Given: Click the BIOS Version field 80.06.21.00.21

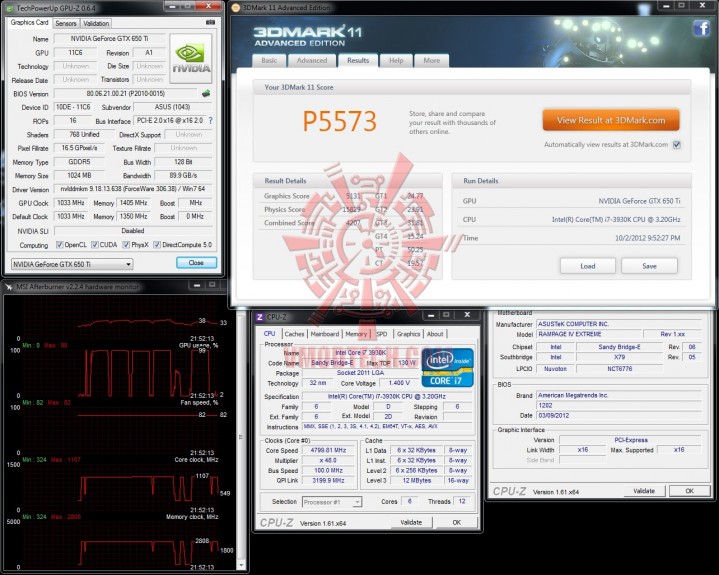Looking at the screenshot, I should click(126, 94).
